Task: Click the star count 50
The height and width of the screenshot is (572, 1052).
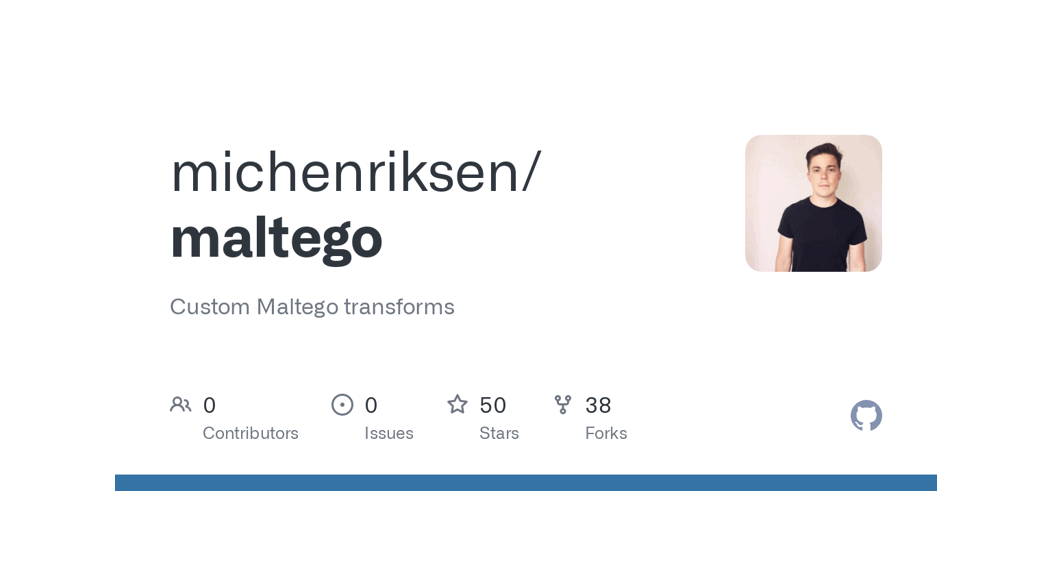Action: pyautogui.click(x=493, y=405)
